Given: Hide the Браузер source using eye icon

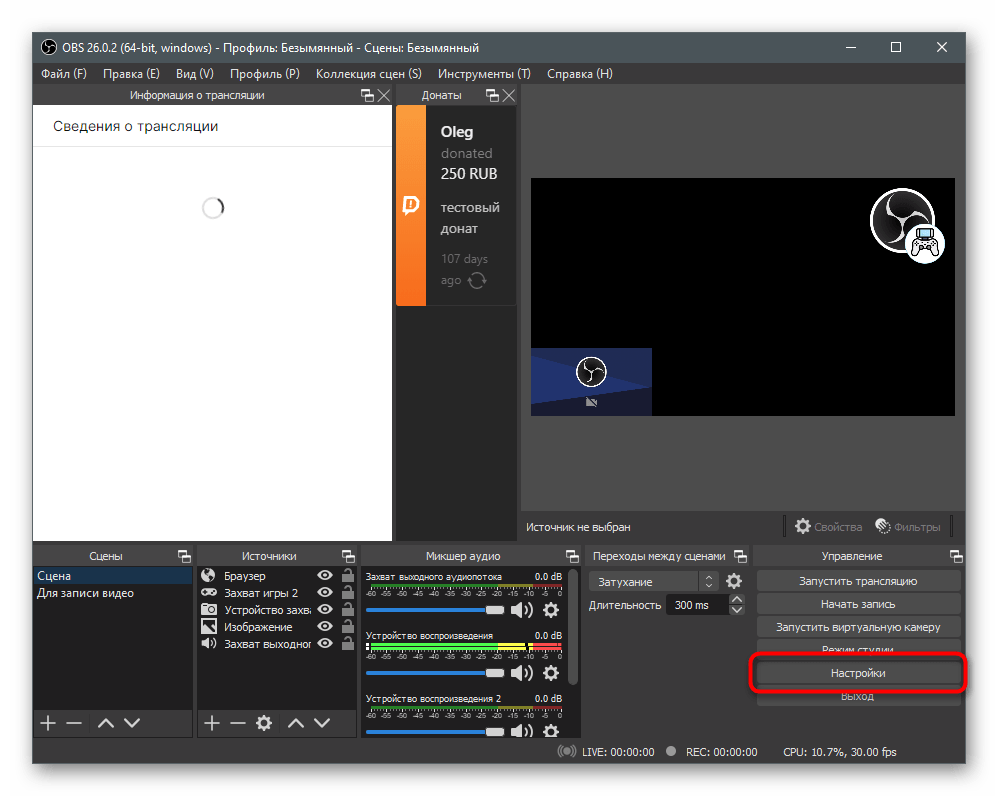Looking at the screenshot, I should click(x=325, y=576).
